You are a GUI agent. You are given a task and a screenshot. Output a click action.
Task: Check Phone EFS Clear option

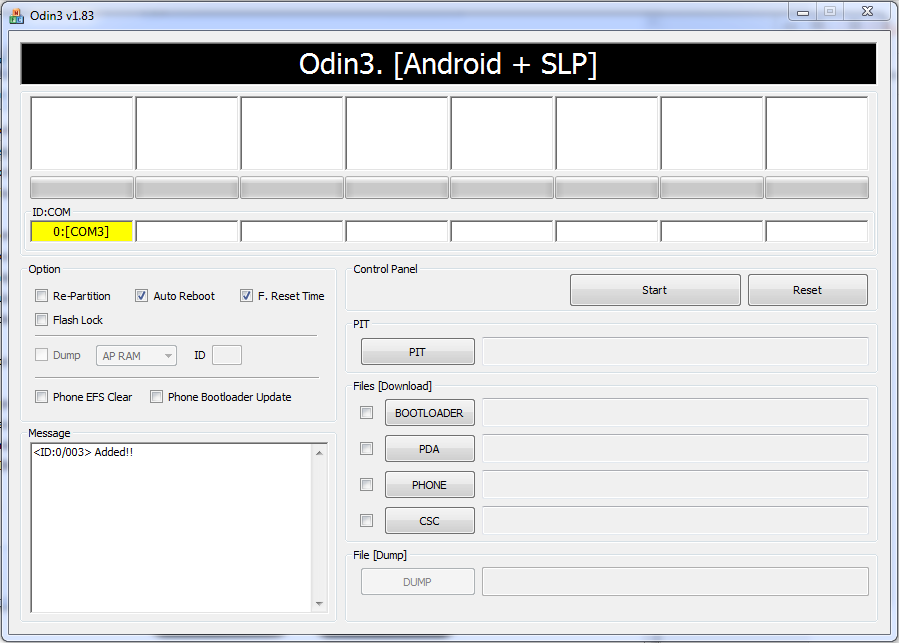pyautogui.click(x=41, y=396)
